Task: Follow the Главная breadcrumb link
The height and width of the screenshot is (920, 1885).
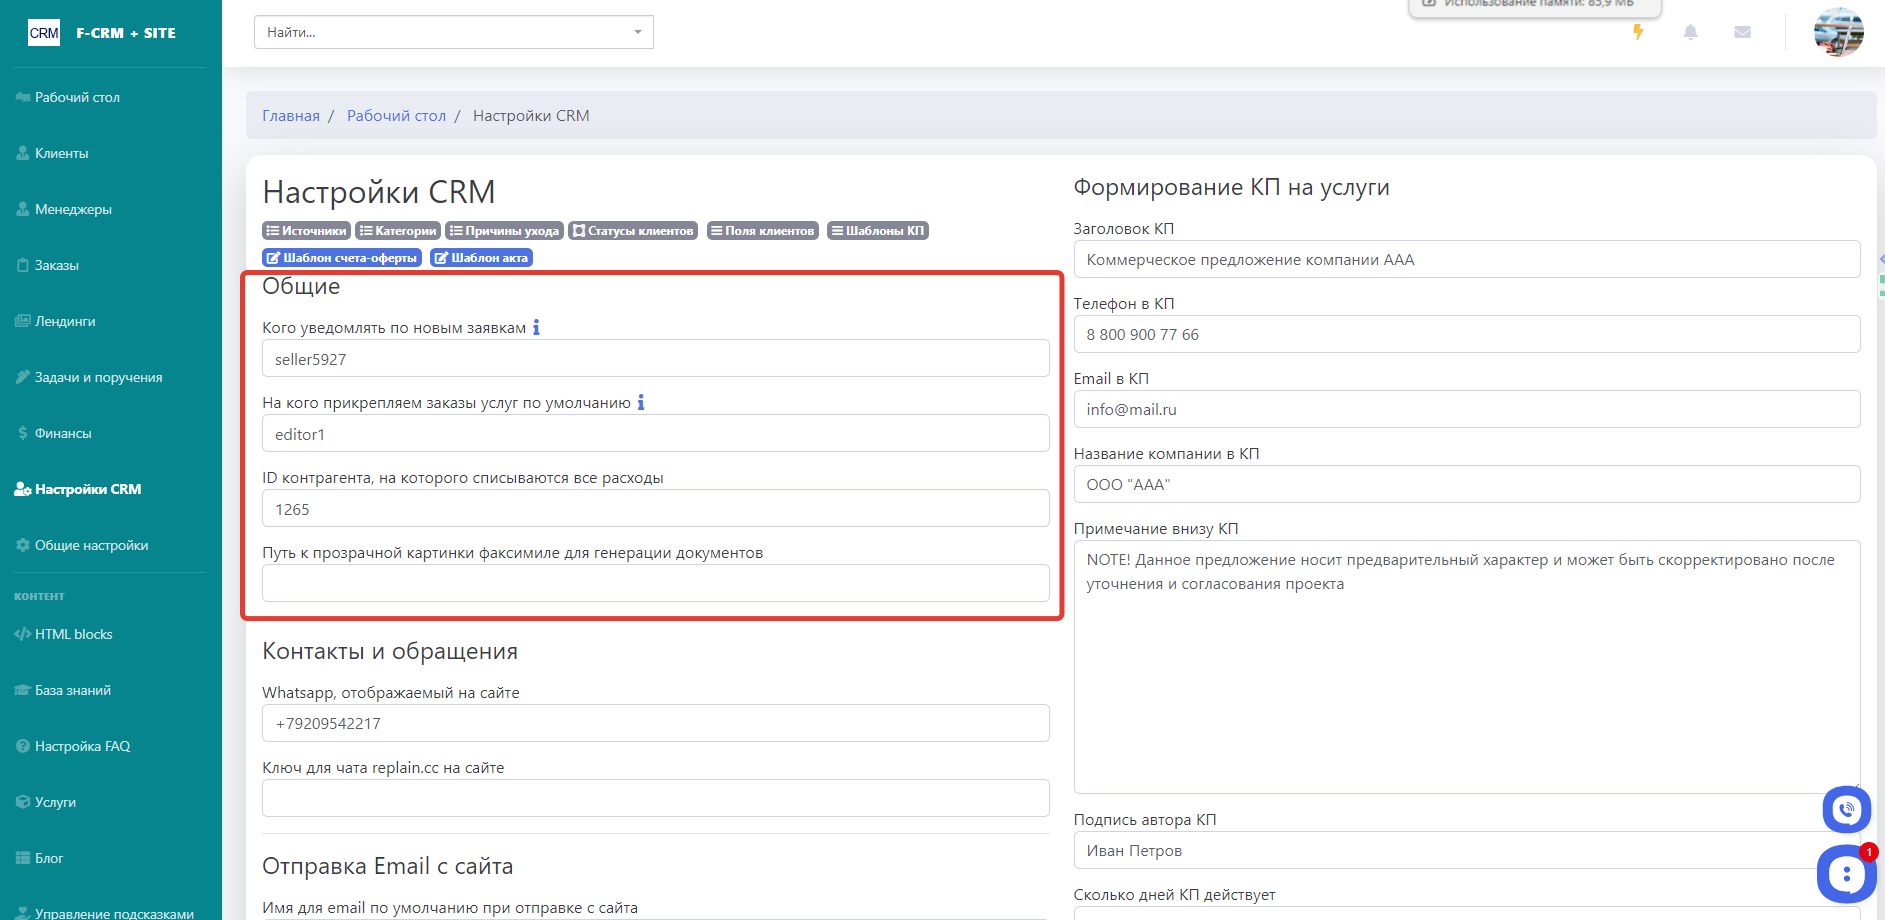Action: (x=291, y=116)
